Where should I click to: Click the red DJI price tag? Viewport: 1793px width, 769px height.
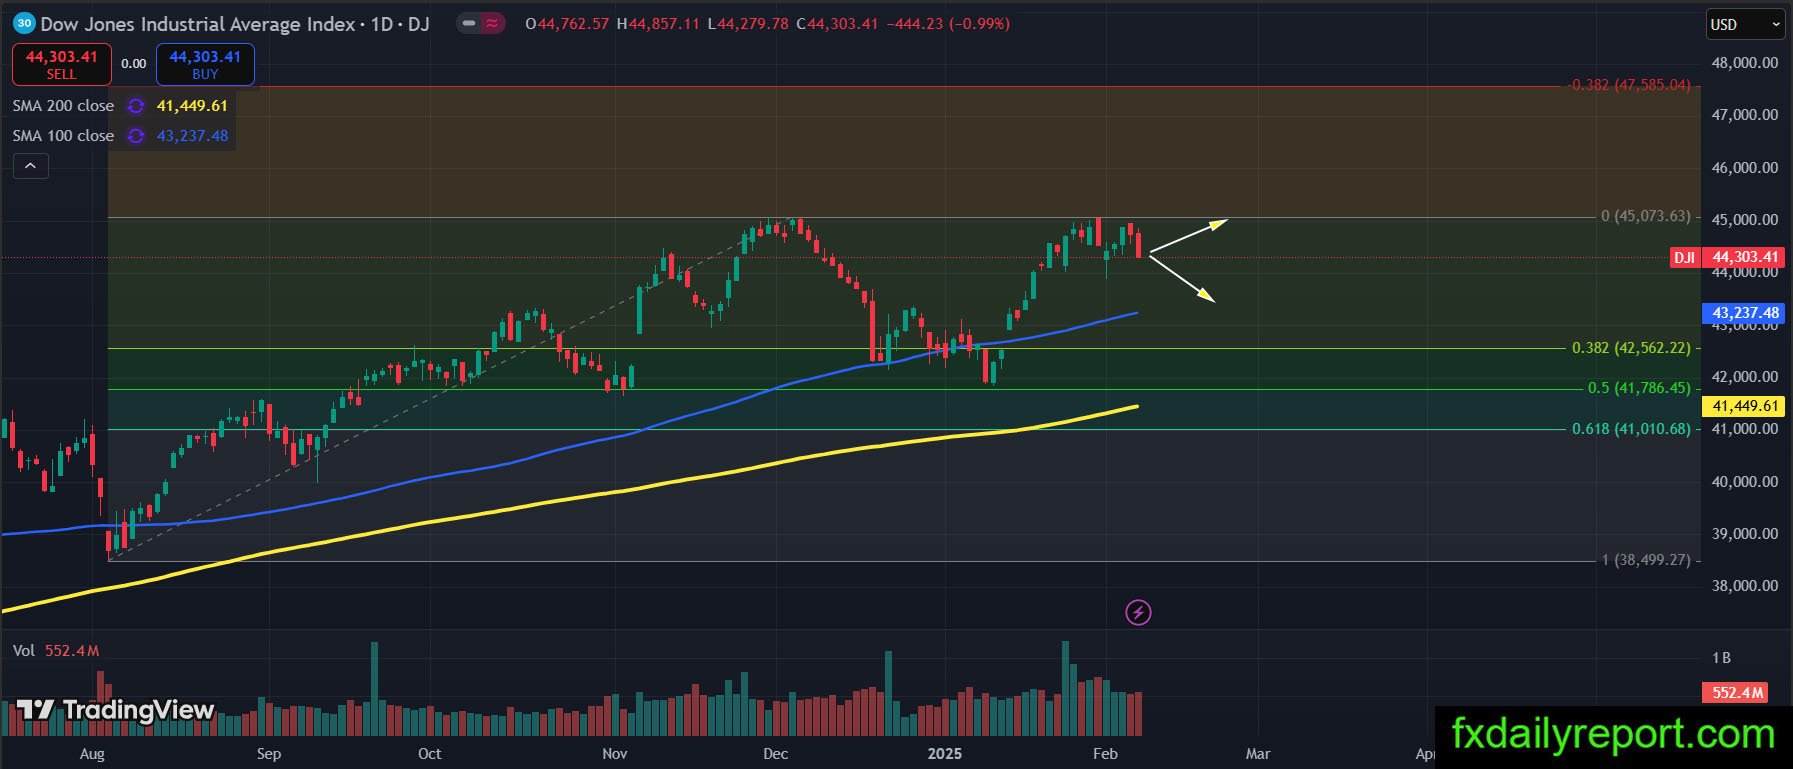click(1685, 258)
